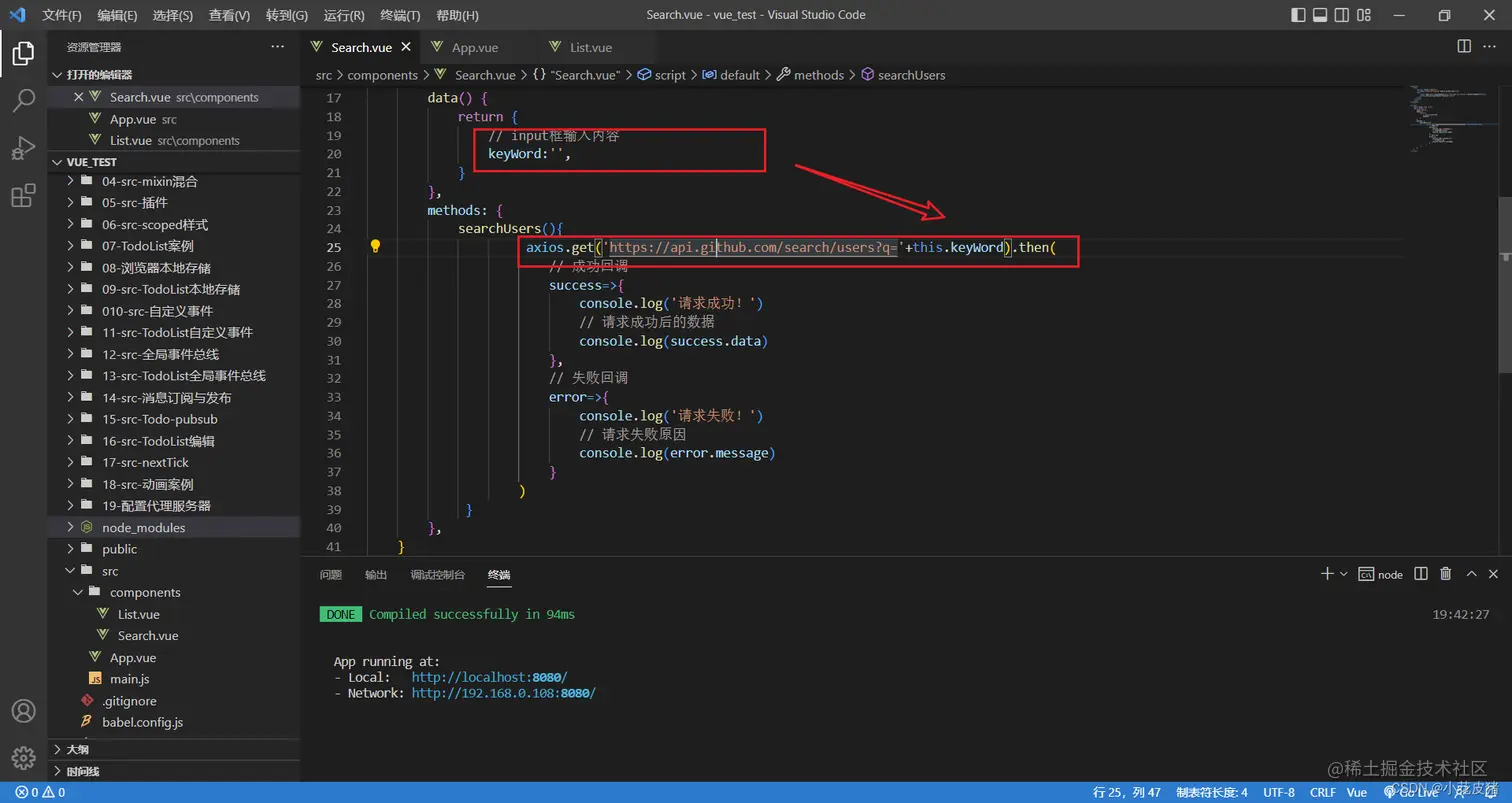Open the Accounts icon
This screenshot has width=1512, height=803.
click(23, 711)
